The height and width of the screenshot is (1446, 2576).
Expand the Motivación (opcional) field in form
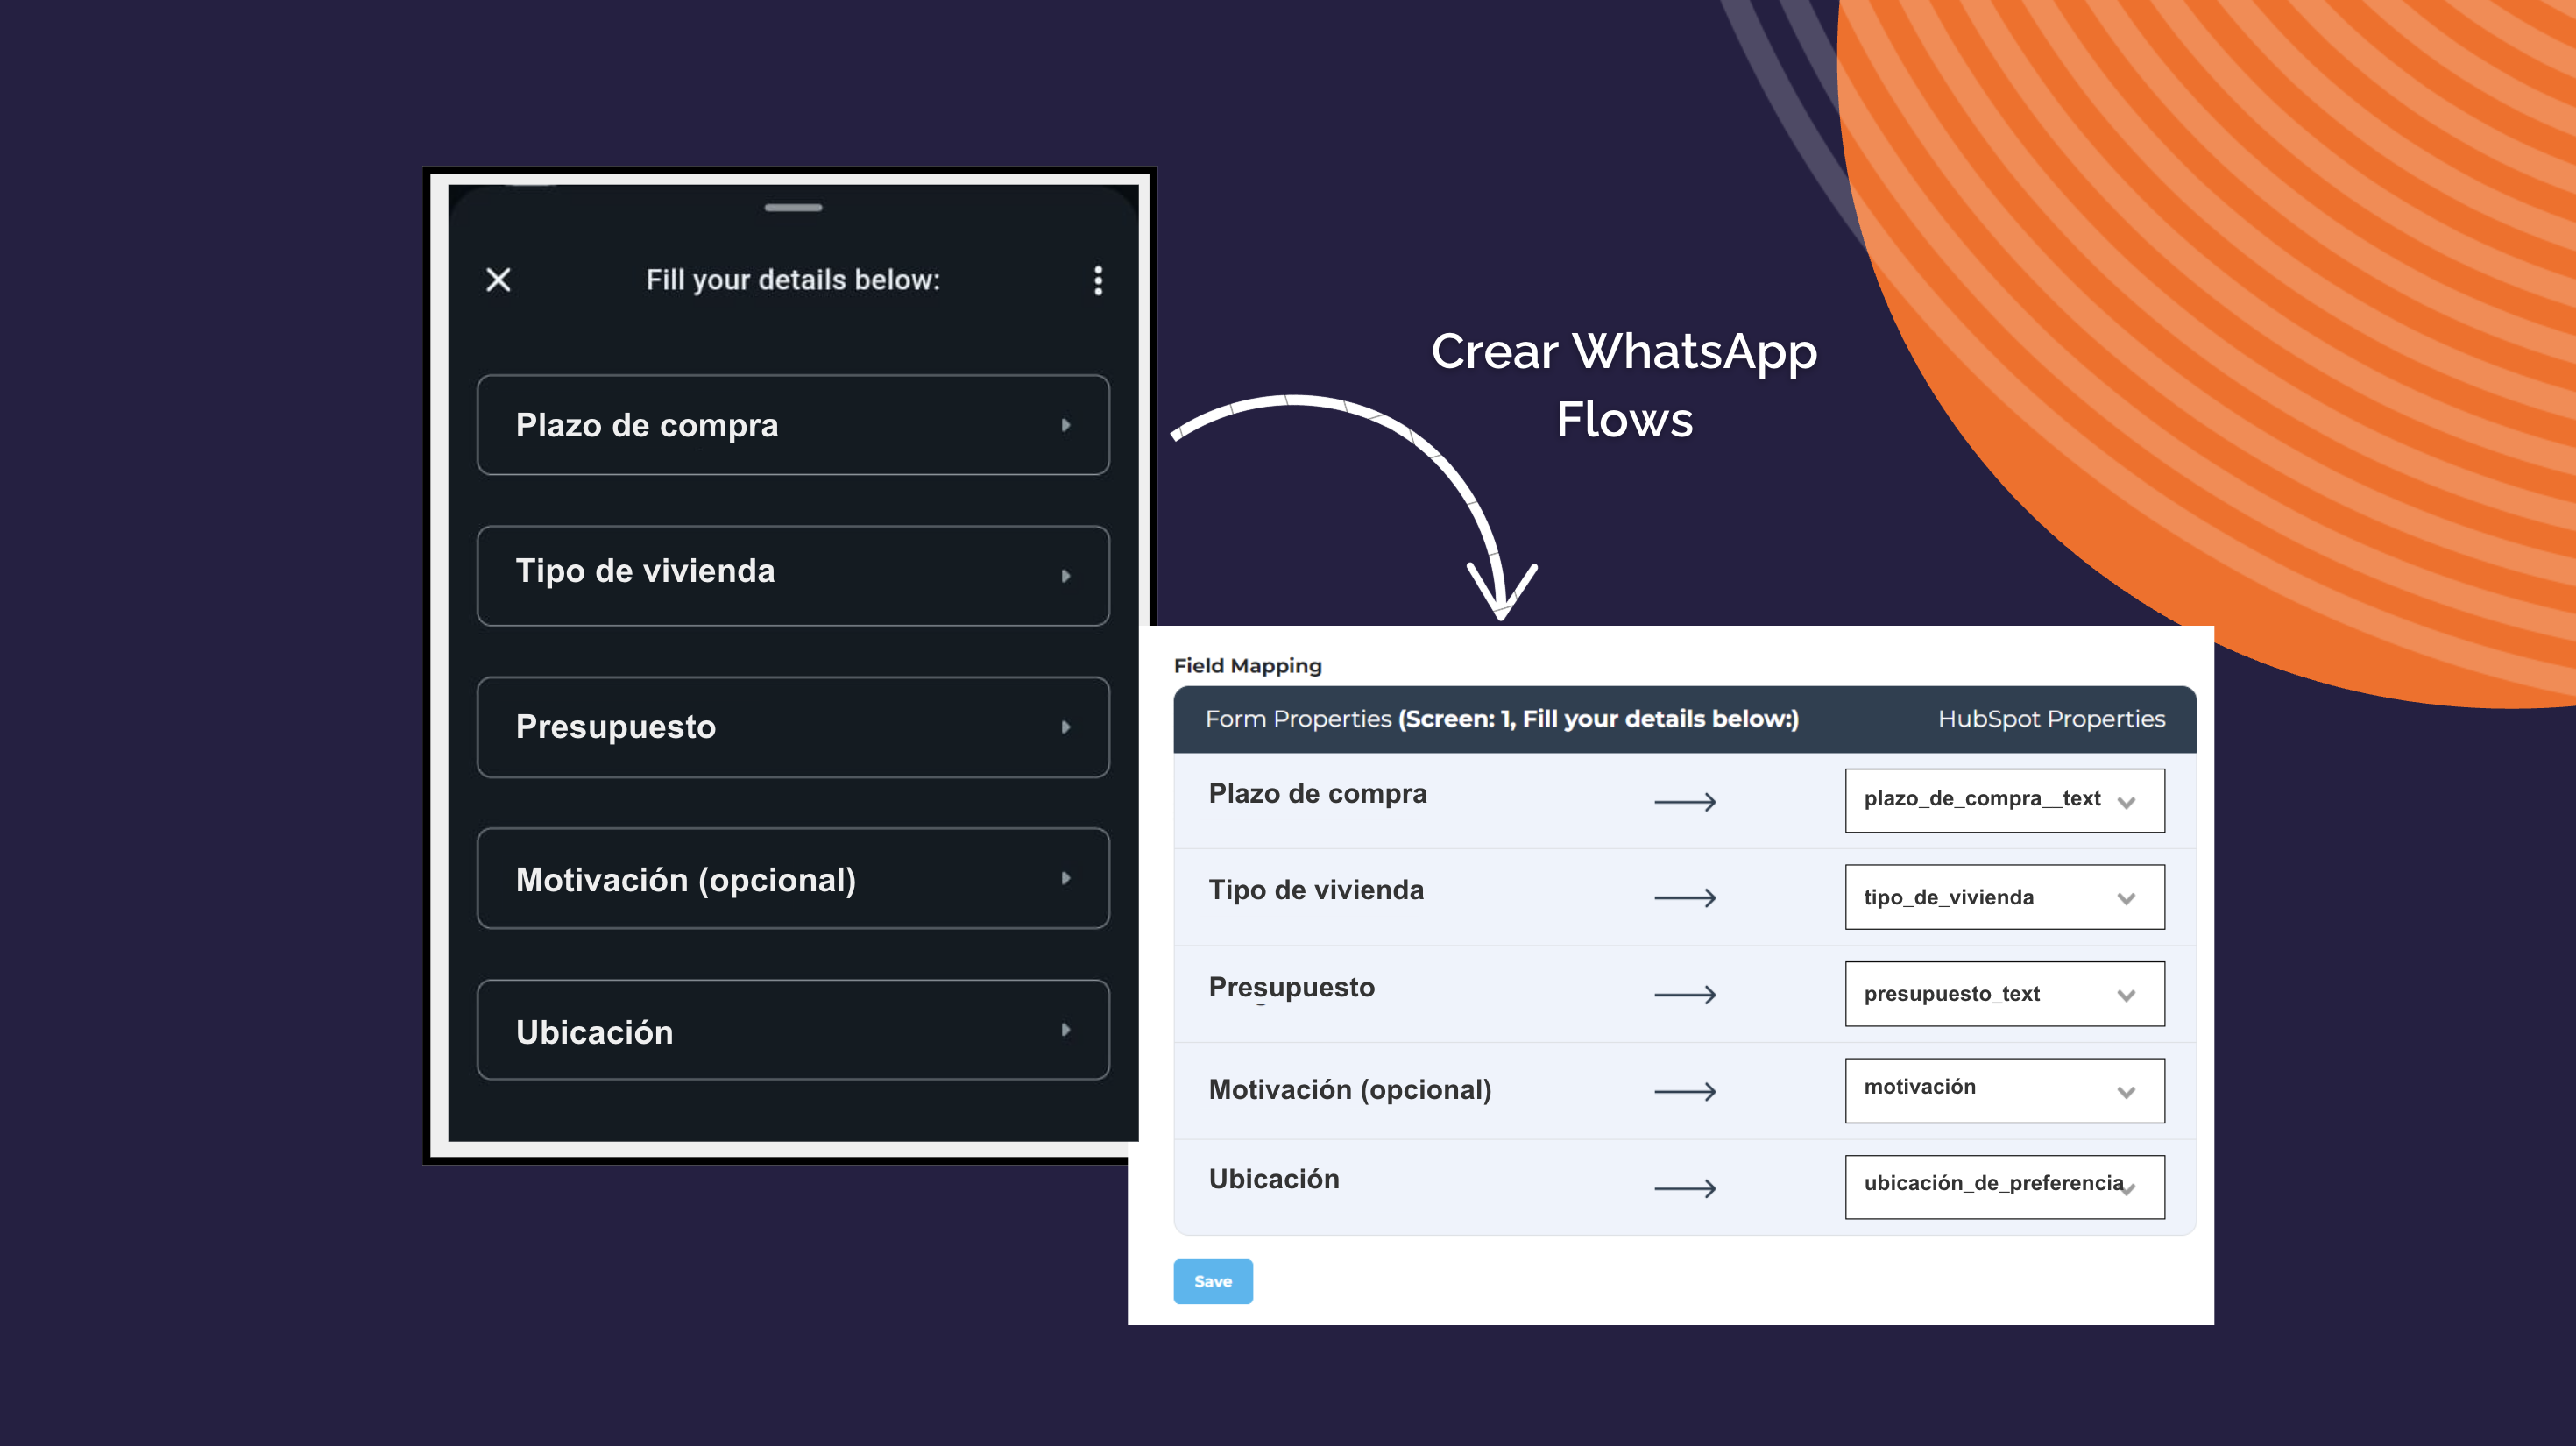(x=793, y=878)
